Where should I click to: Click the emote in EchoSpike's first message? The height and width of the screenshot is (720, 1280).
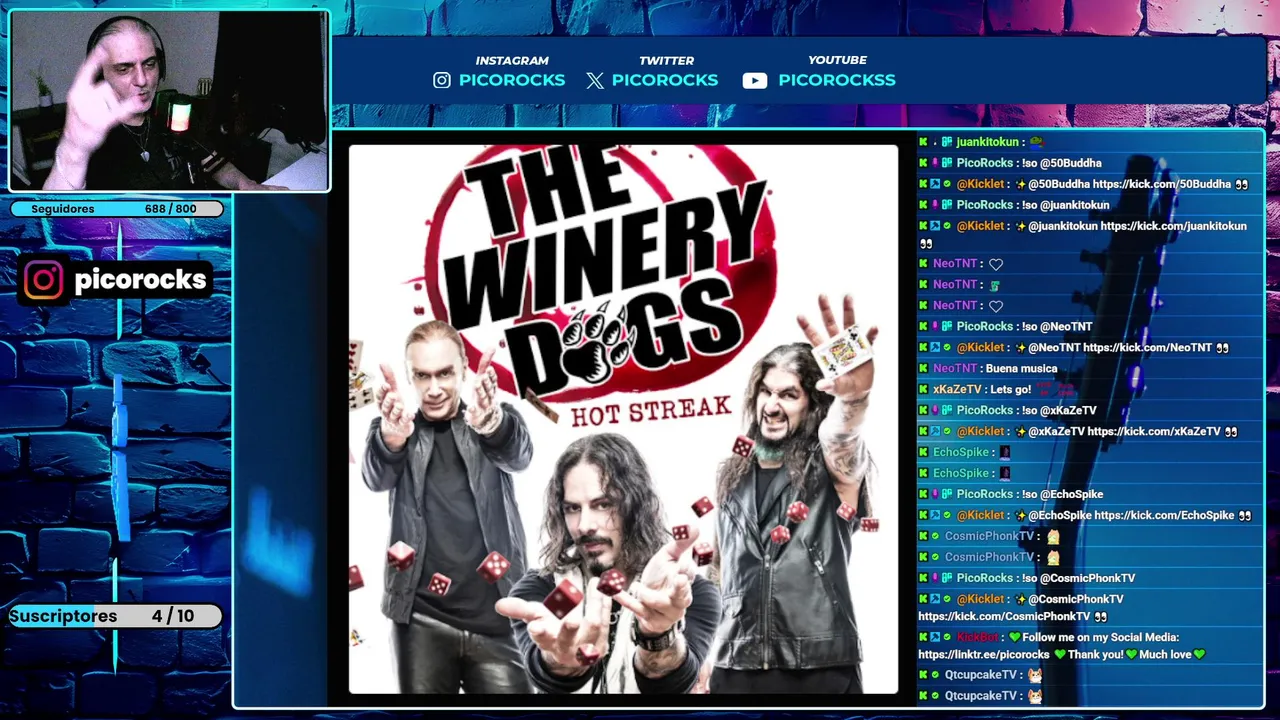click(1005, 452)
